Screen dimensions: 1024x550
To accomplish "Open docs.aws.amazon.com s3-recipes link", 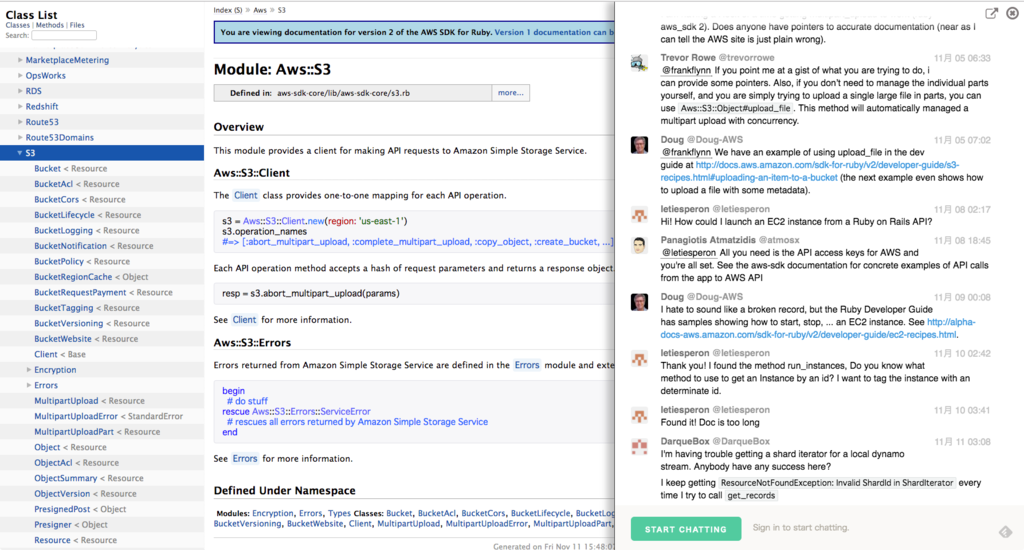I will click(x=810, y=171).
